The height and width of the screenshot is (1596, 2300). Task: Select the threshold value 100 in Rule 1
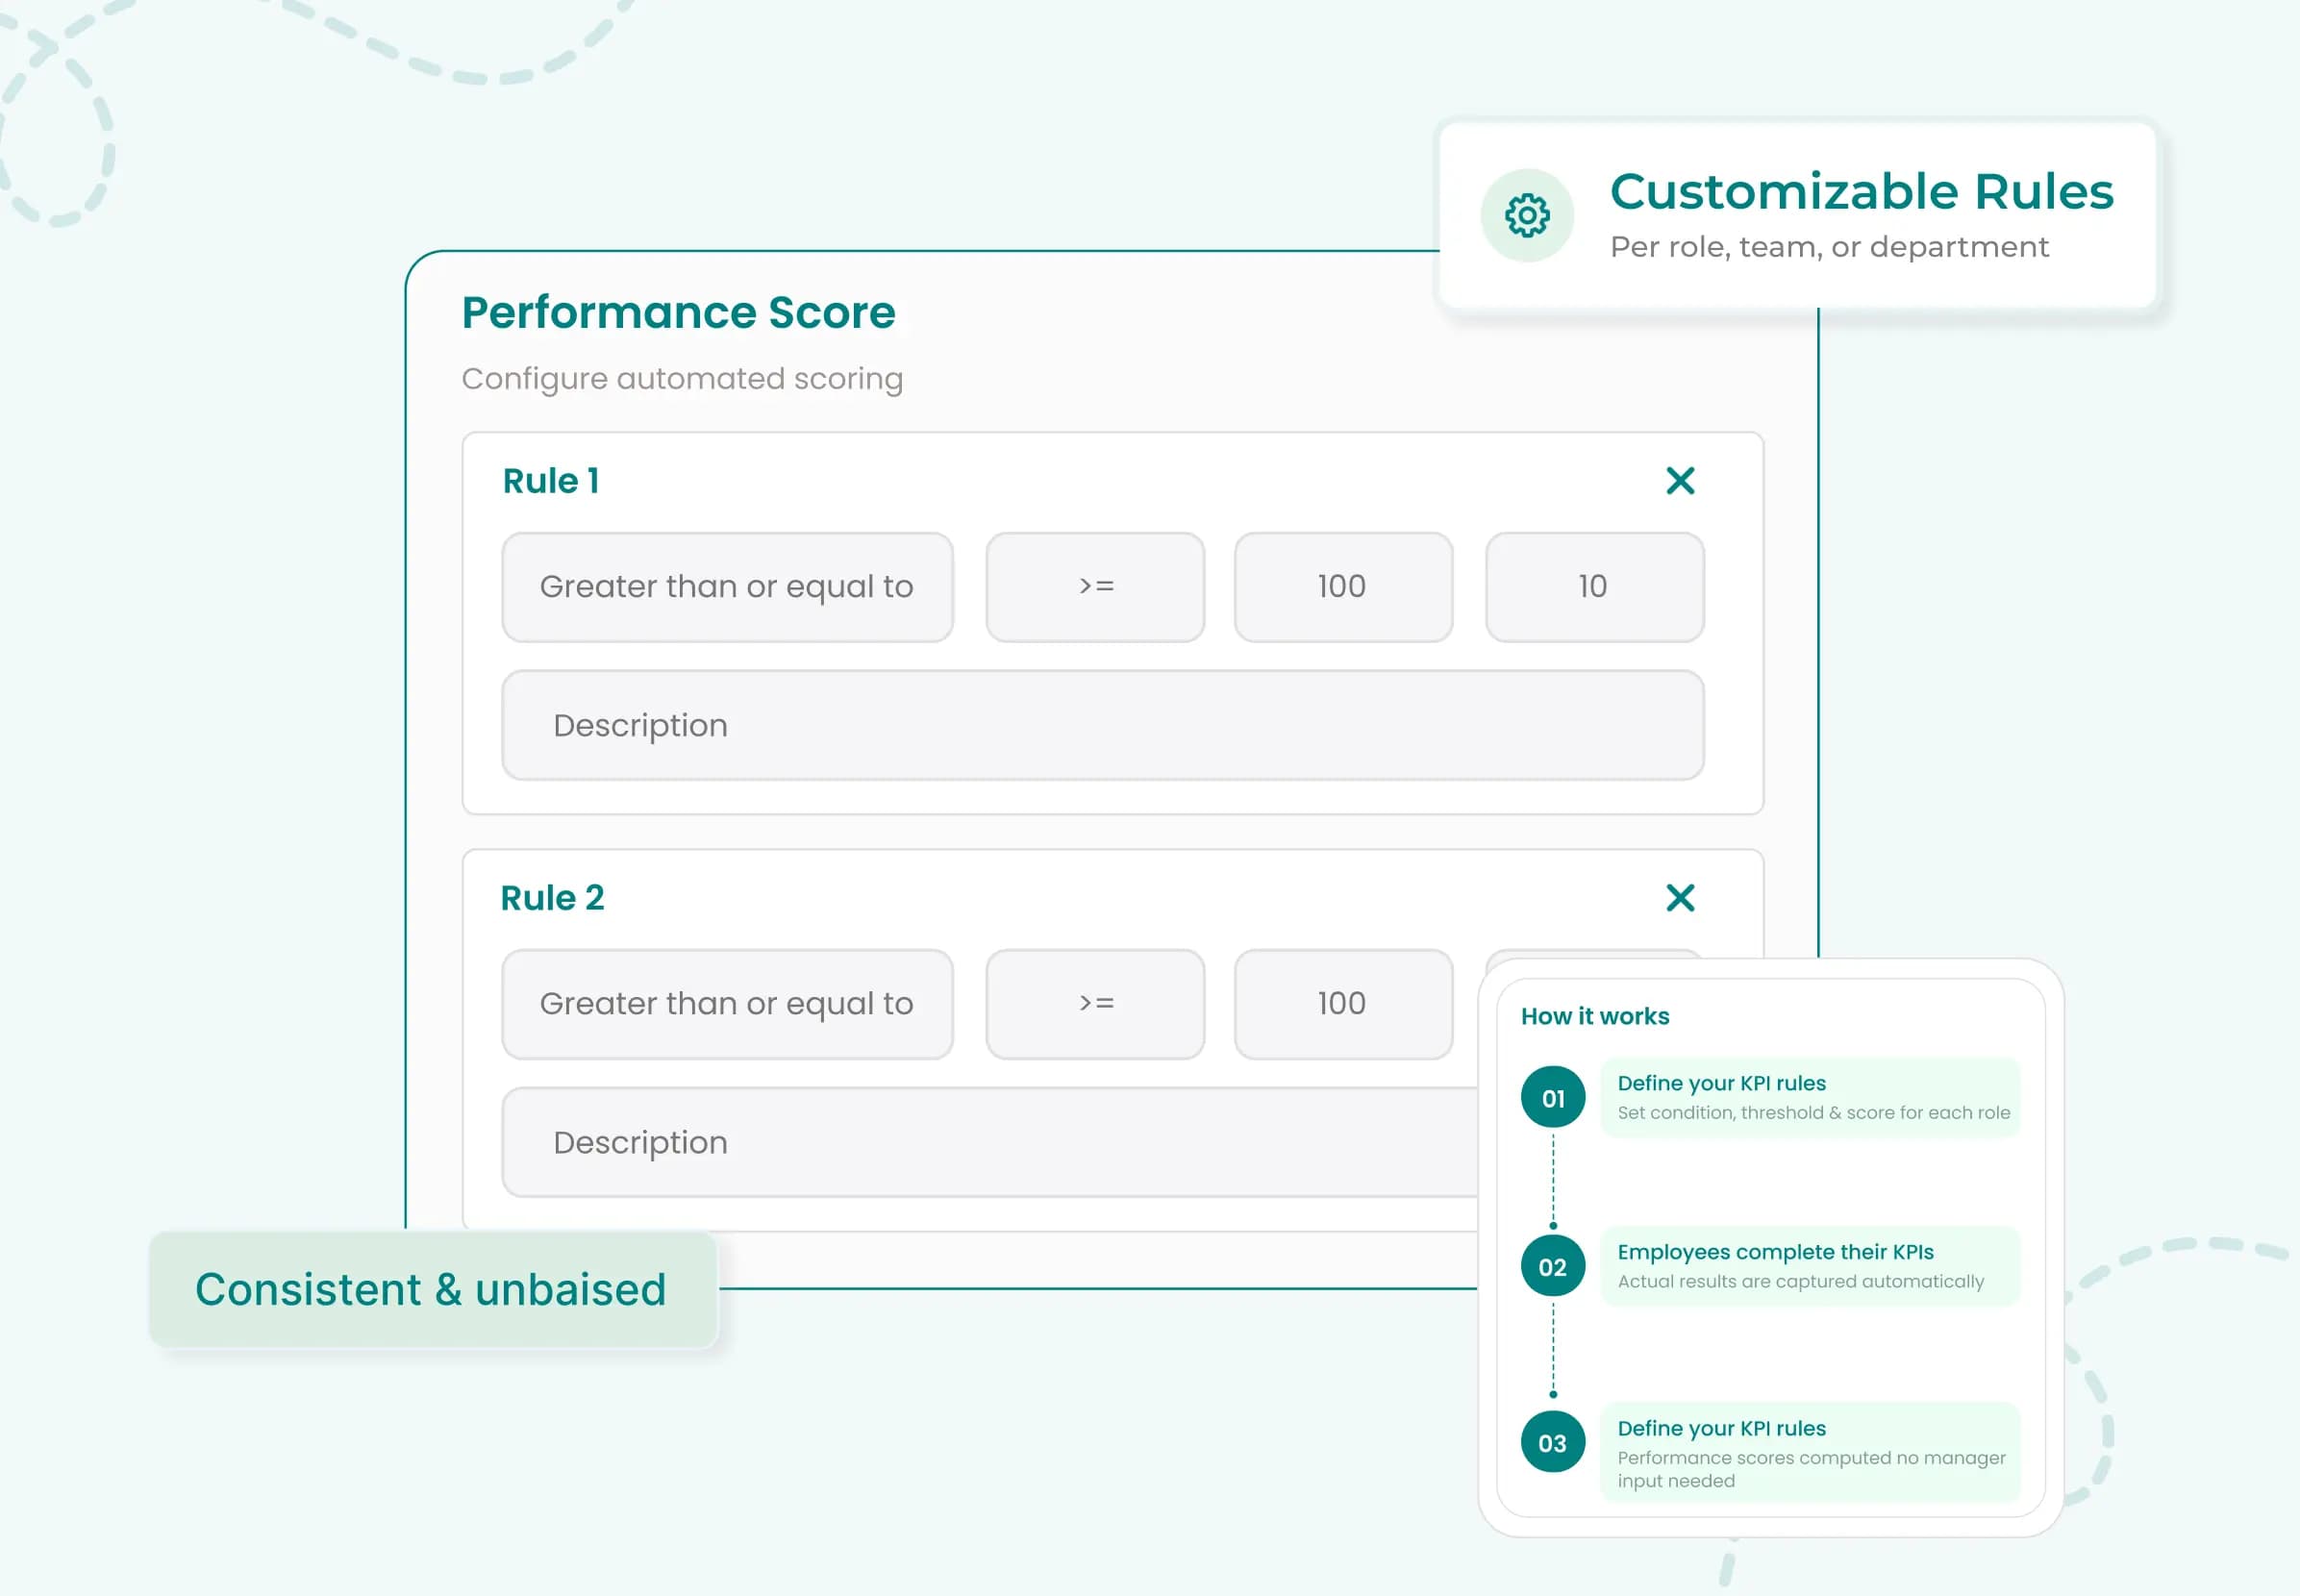[1342, 587]
